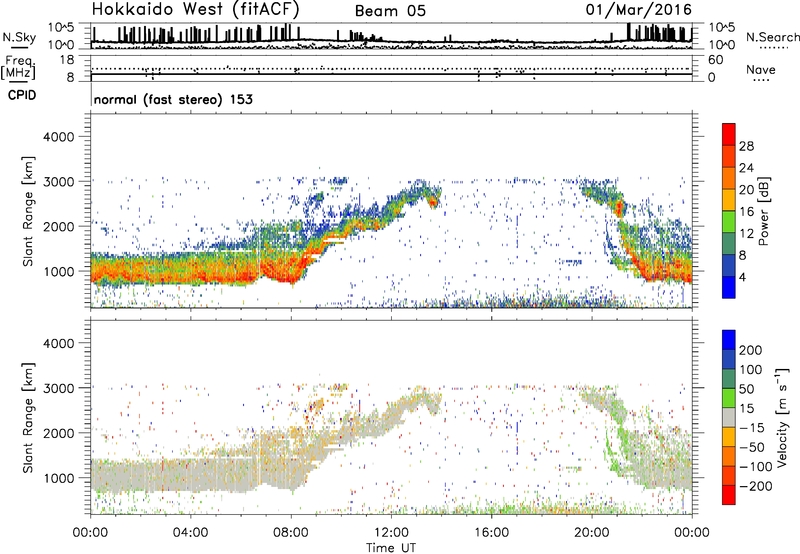Click the '12:00' time tick label
The height and width of the screenshot is (554, 800).
pos(391,533)
